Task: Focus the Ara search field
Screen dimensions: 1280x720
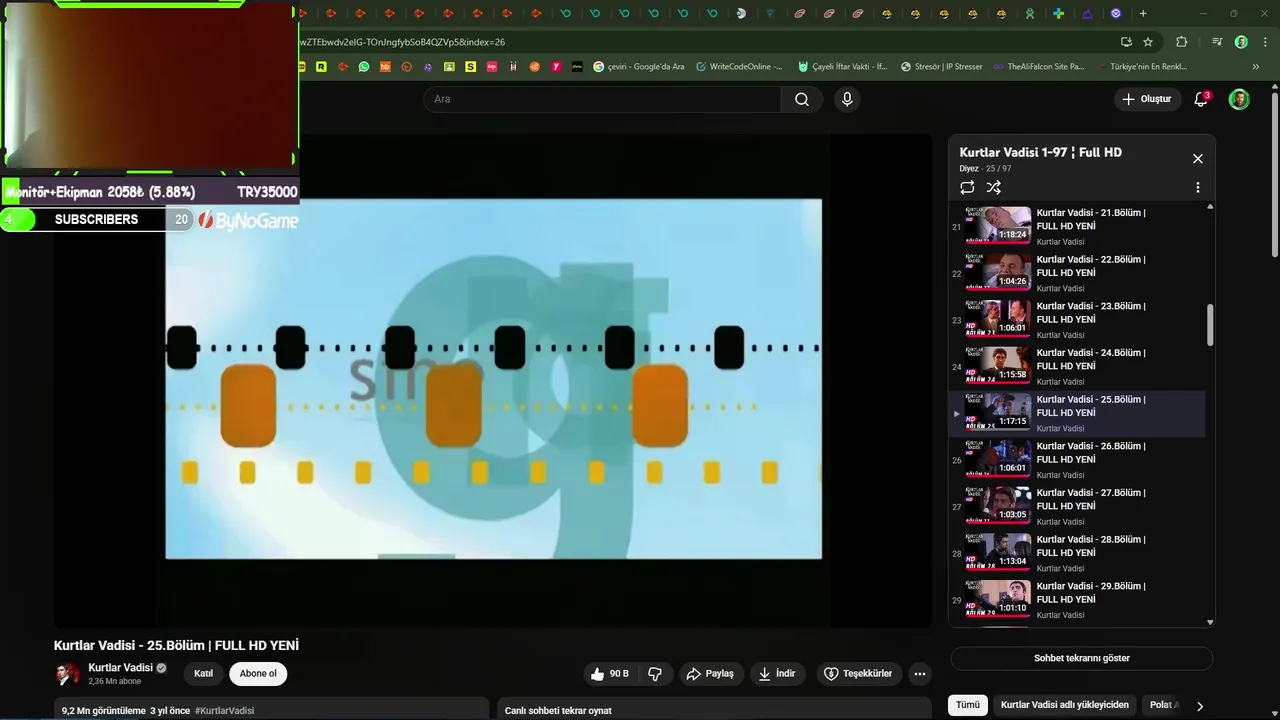Action: point(602,99)
